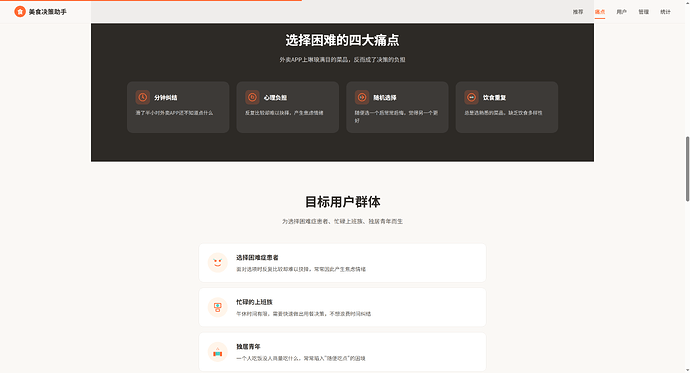690x373 pixels.
Task: Go to the 用户 nav tab
Action: (621, 12)
